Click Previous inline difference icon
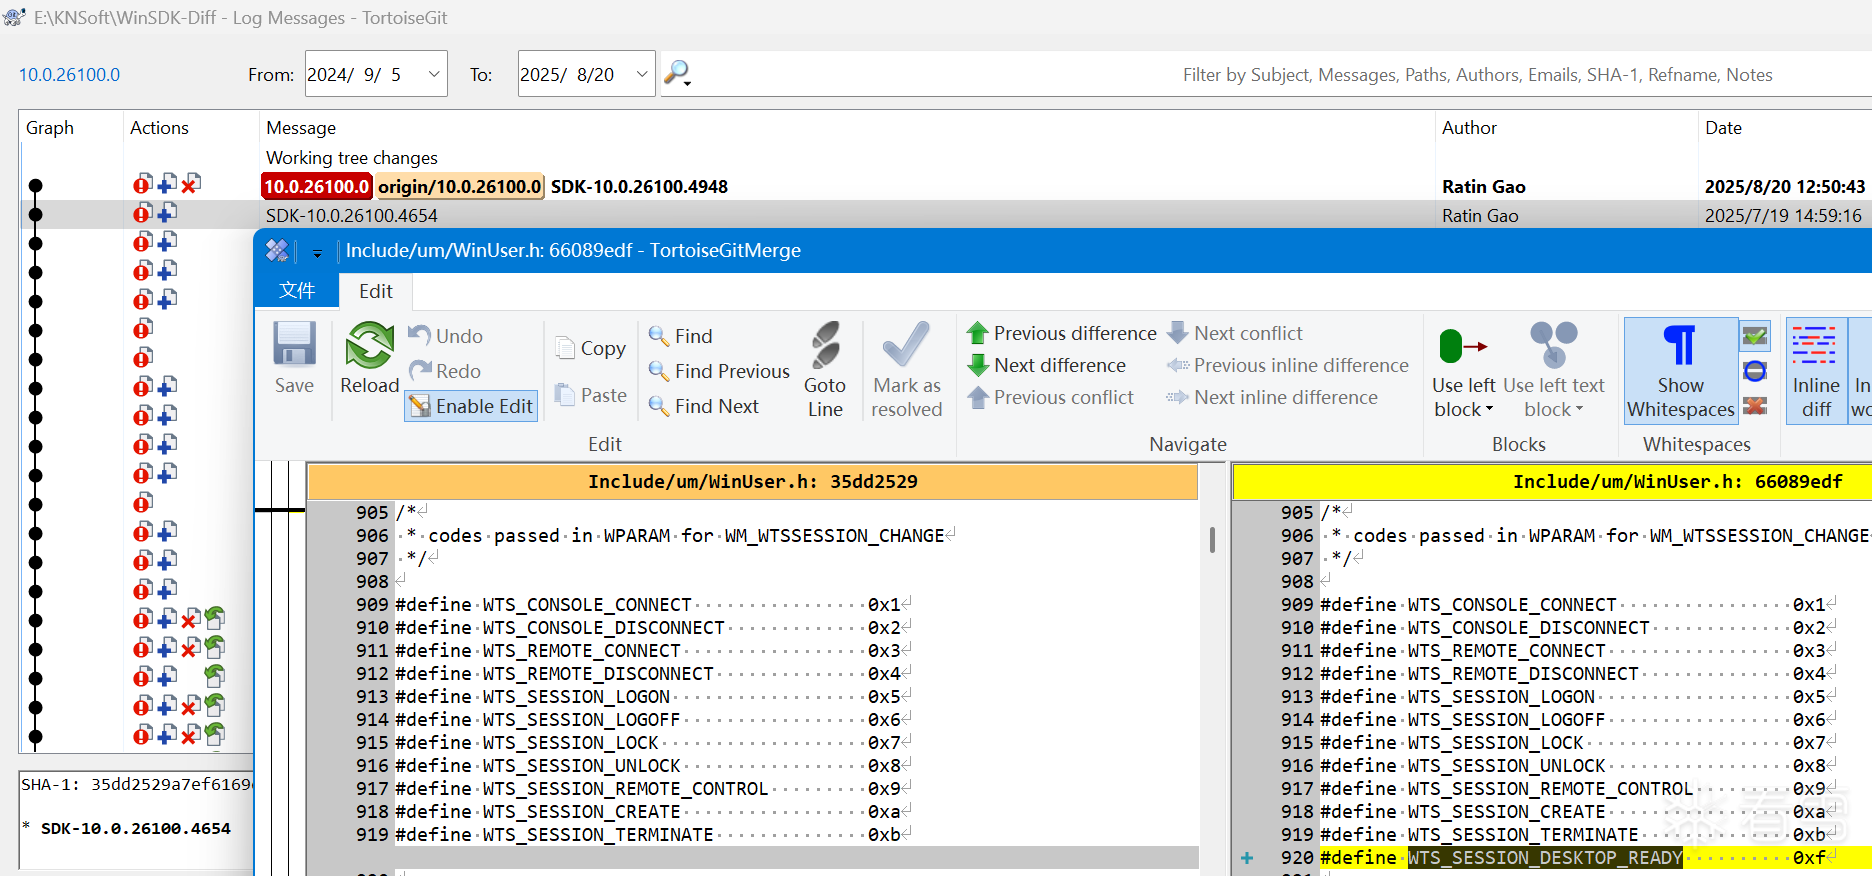 (1178, 365)
